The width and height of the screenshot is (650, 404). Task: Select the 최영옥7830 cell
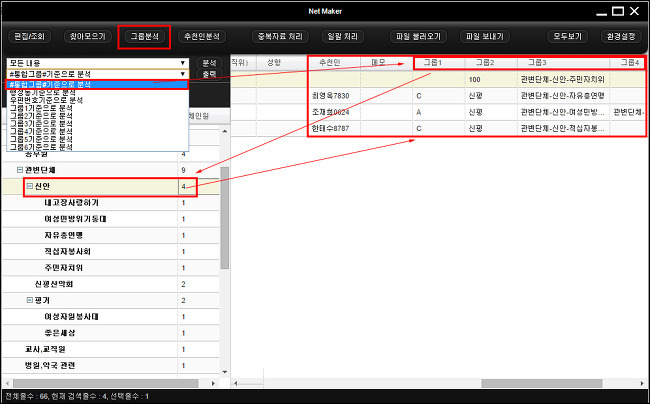coord(334,96)
